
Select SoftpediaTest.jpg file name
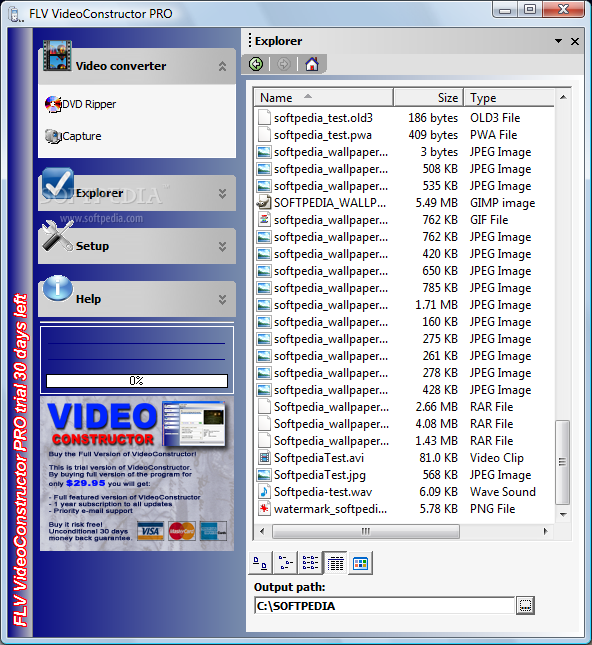click(320, 475)
